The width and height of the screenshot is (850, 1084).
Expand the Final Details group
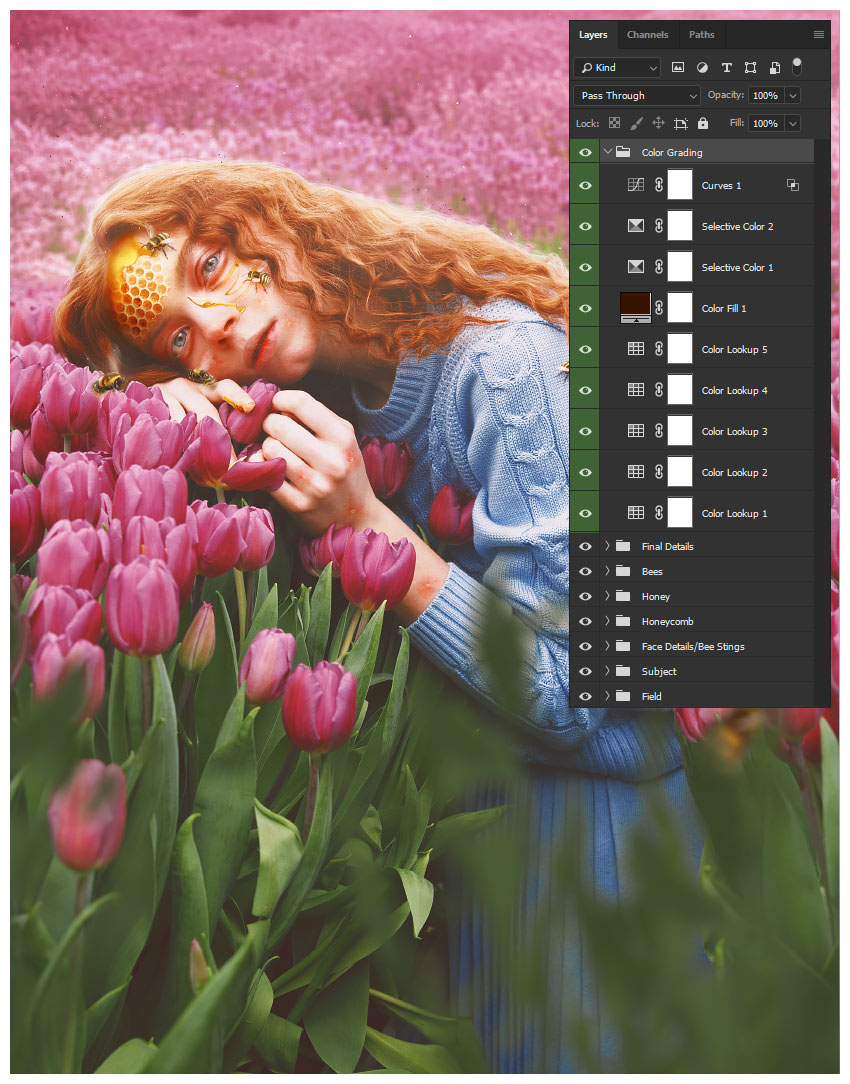[x=607, y=546]
